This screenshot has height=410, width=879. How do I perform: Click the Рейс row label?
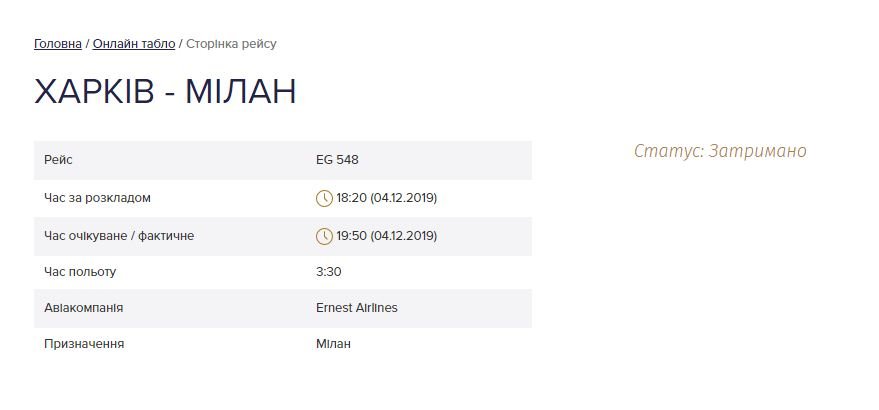59,160
